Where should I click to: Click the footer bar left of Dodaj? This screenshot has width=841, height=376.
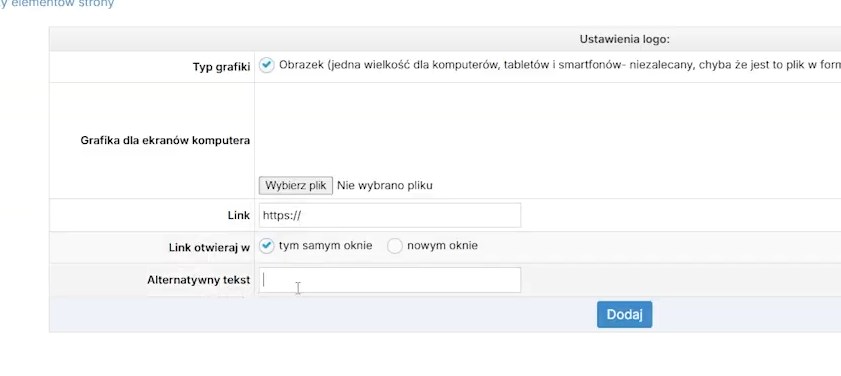(323, 314)
